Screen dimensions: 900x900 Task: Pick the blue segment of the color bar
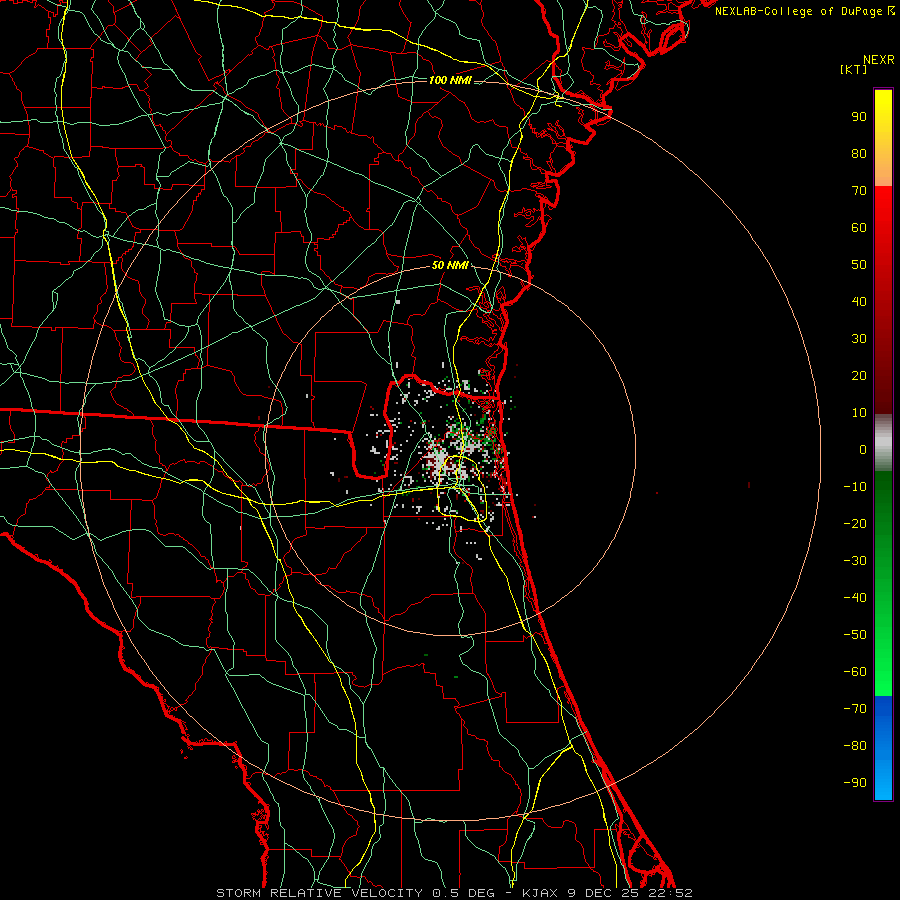point(883,748)
